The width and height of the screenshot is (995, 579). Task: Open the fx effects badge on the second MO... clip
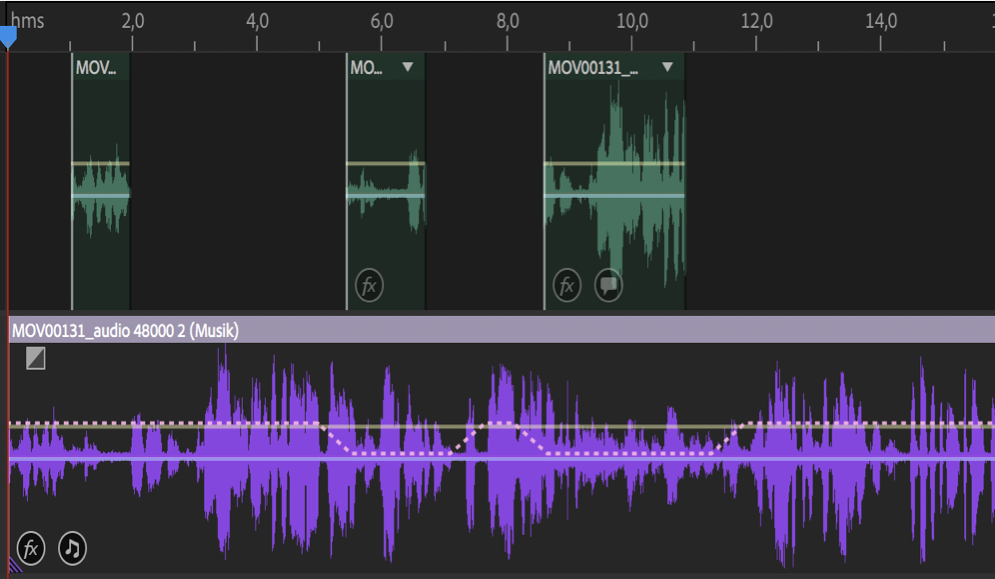click(x=369, y=285)
